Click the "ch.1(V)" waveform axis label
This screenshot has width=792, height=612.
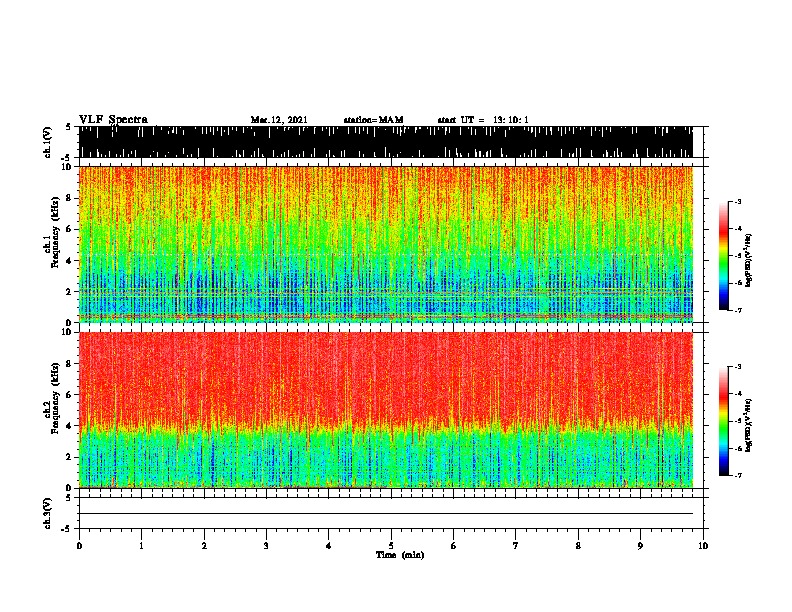(48, 142)
